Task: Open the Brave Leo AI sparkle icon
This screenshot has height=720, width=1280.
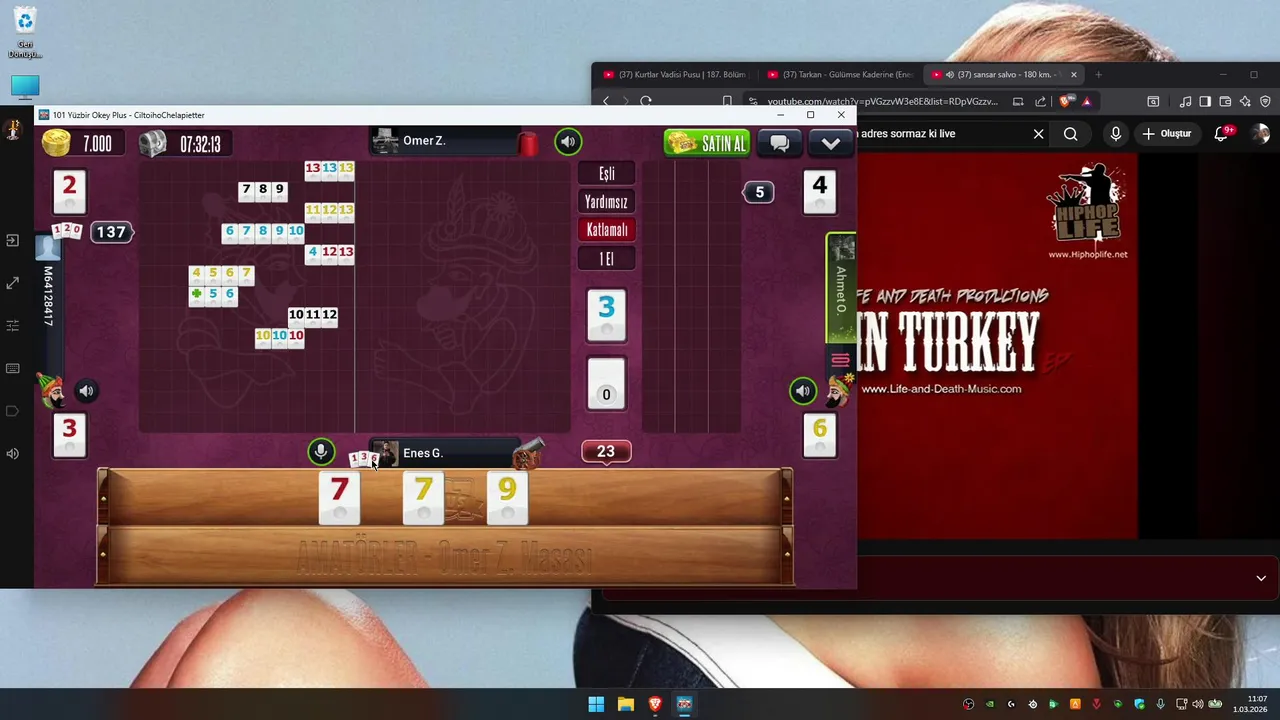Action: pos(1245,101)
